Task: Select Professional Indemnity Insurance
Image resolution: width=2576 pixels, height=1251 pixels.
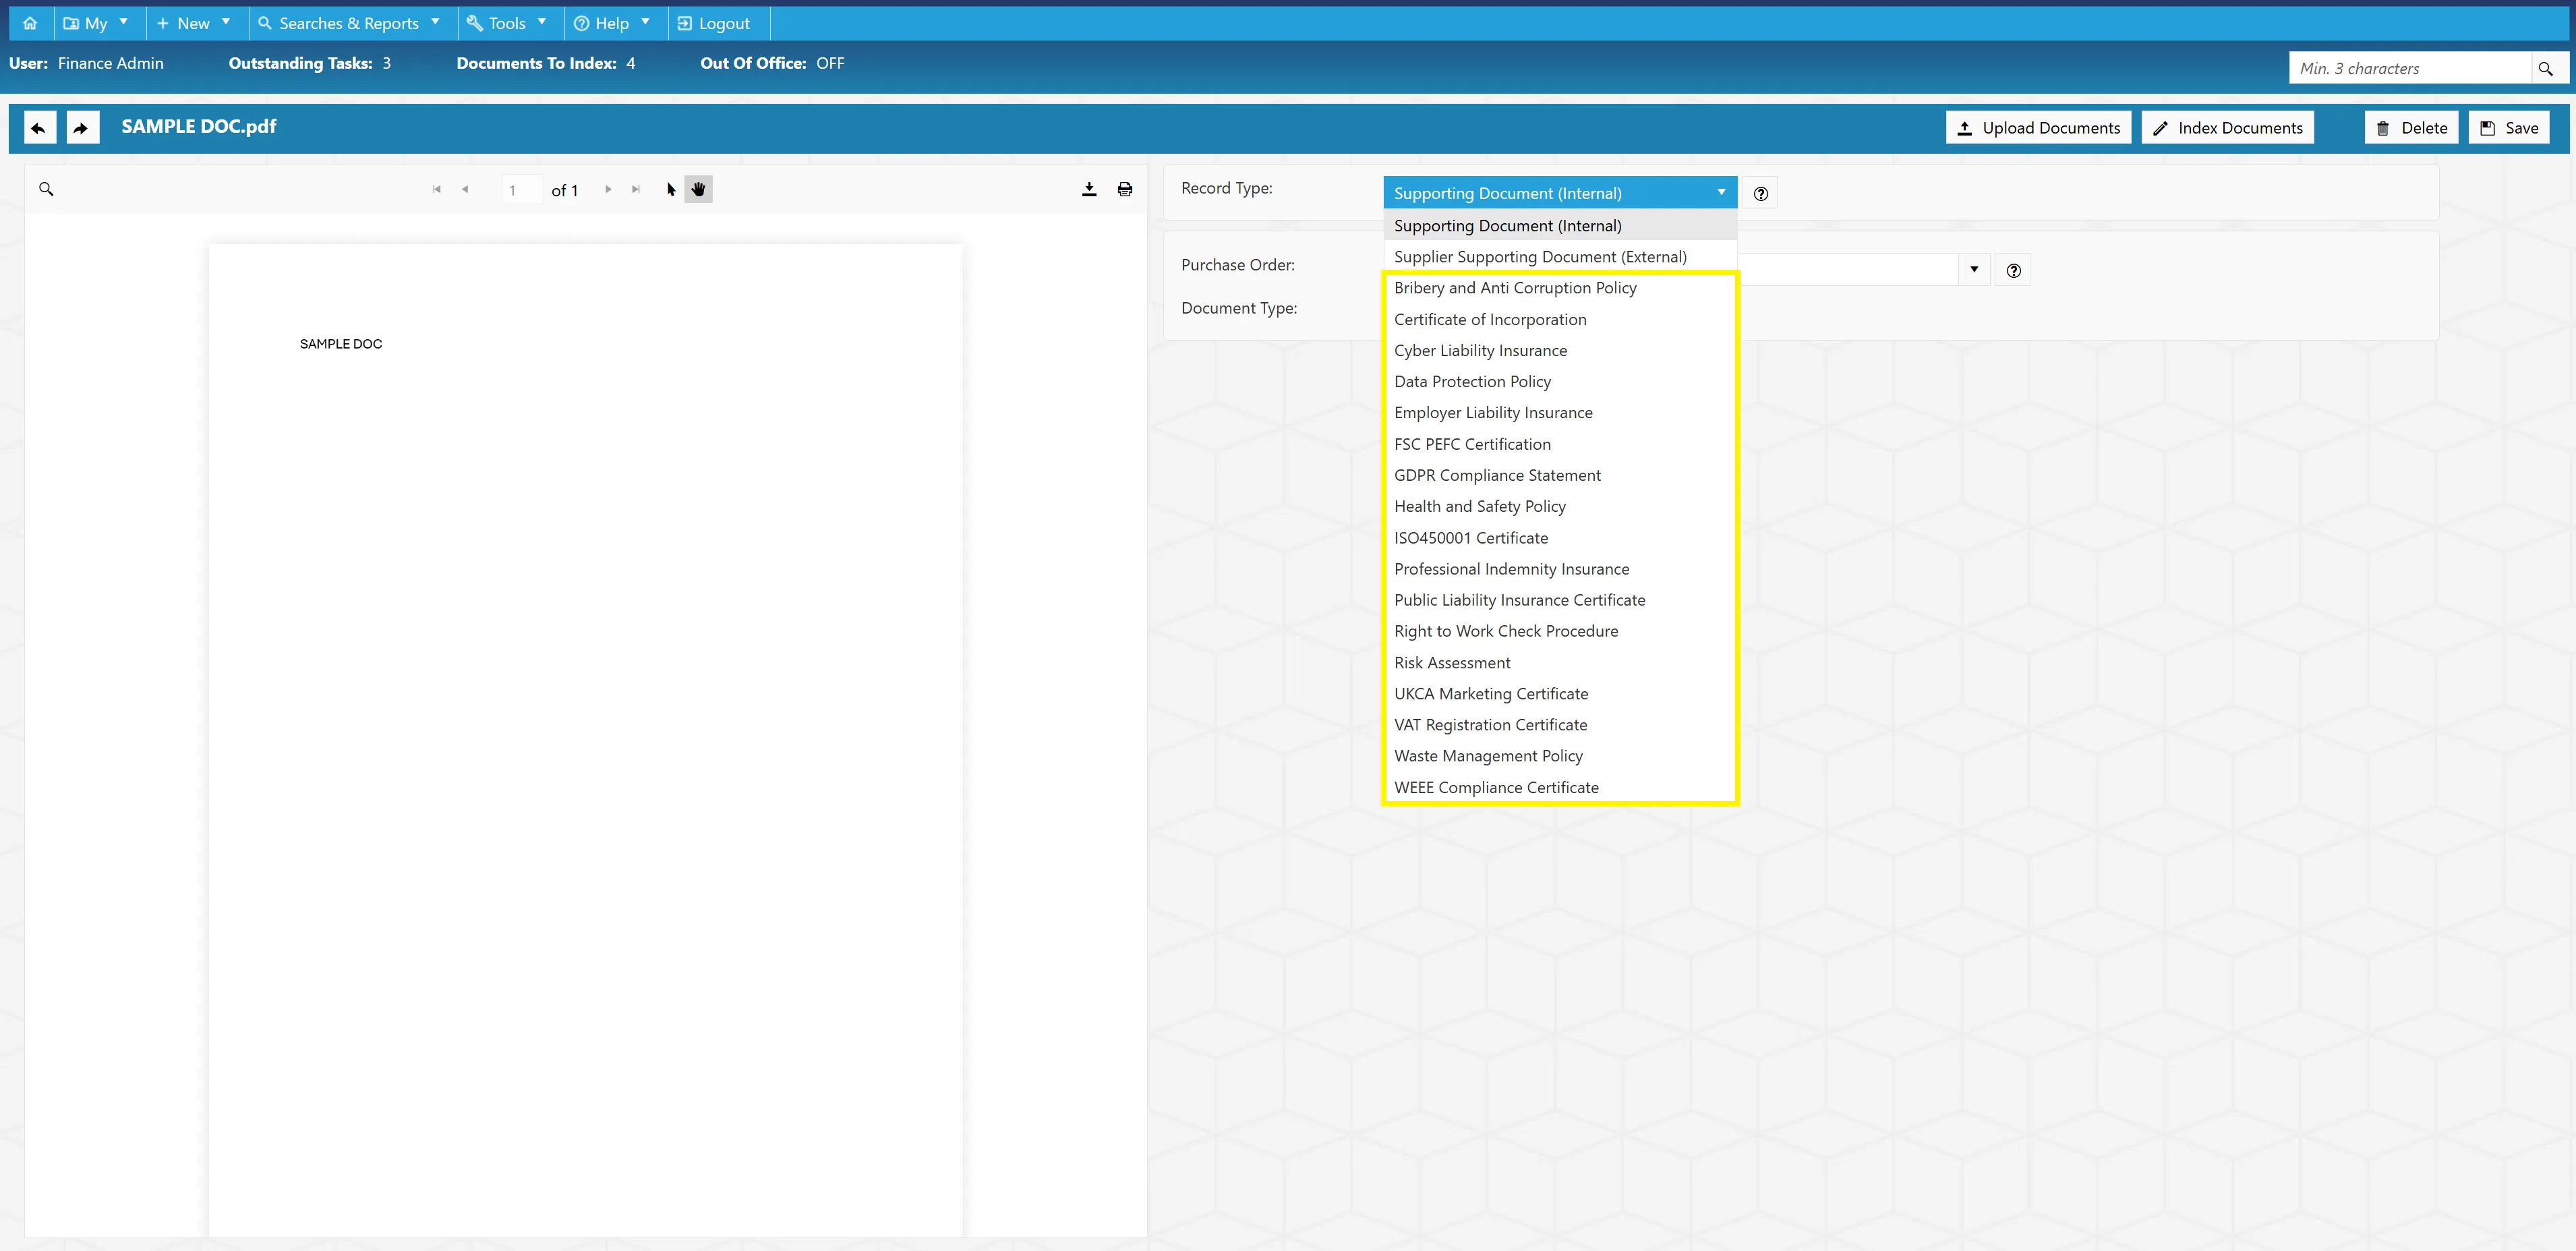Action: click(1560, 569)
